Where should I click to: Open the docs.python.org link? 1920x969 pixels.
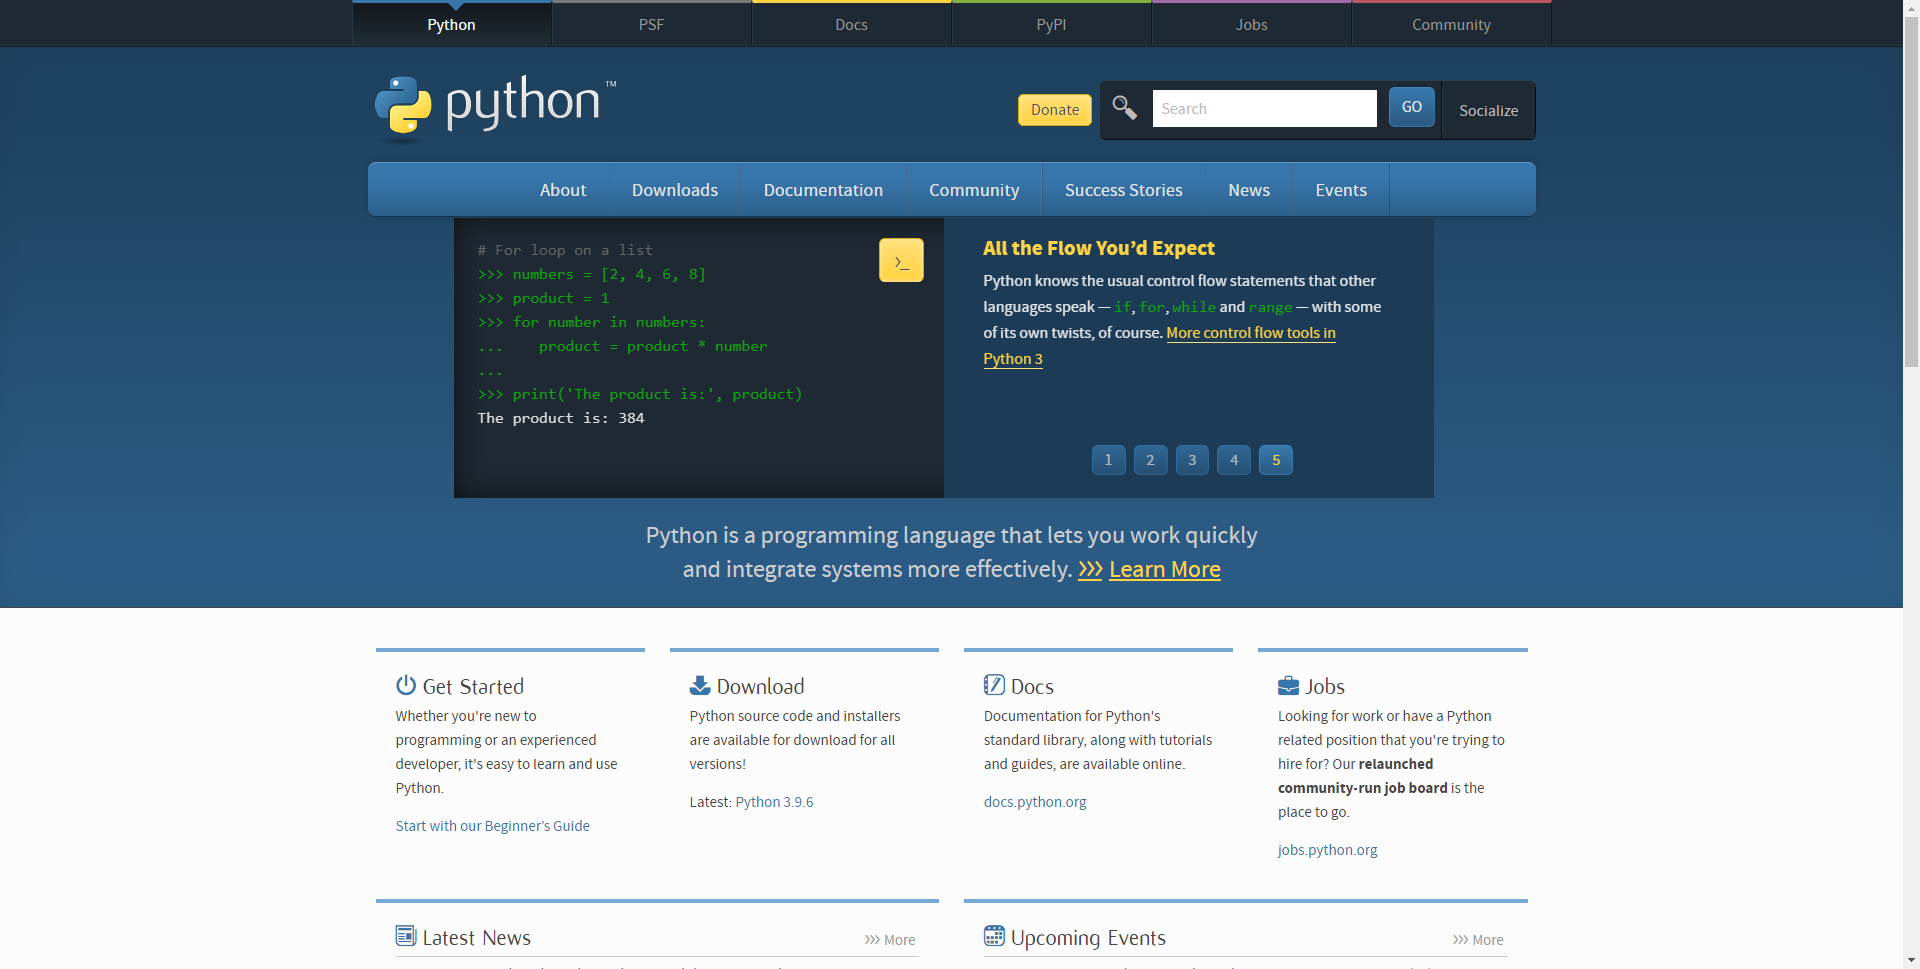(1035, 802)
